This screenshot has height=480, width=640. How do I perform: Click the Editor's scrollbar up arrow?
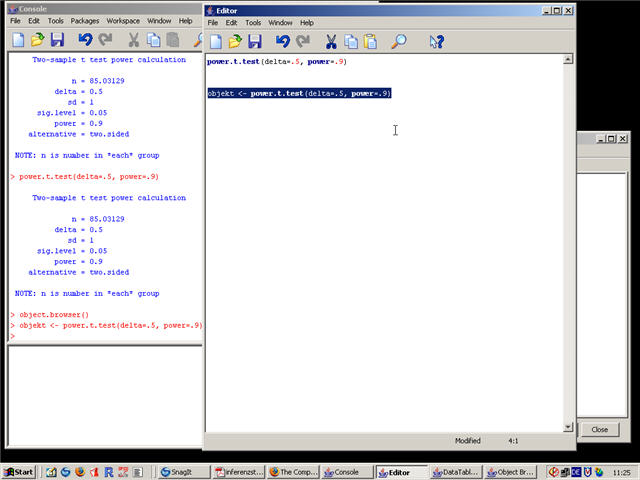(x=568, y=60)
